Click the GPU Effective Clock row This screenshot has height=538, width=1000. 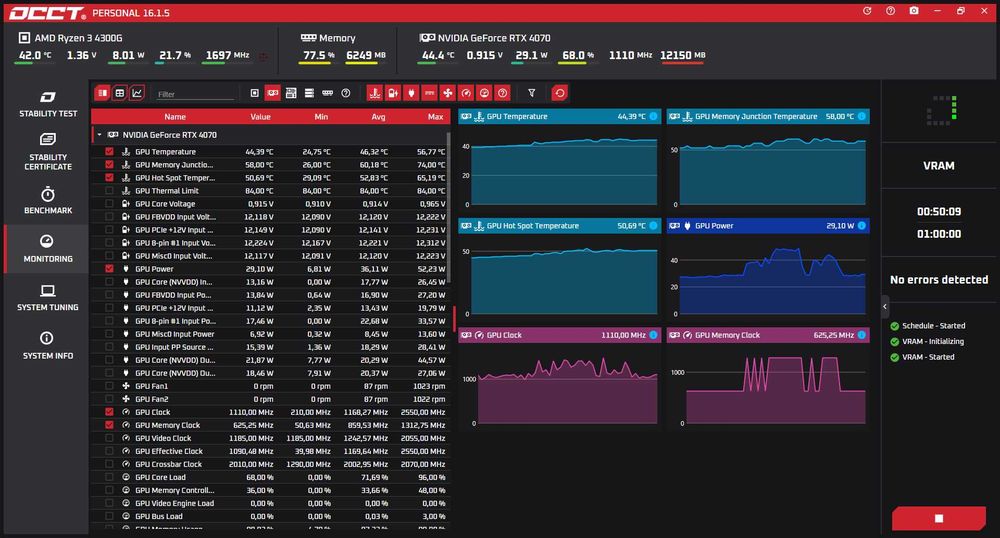pyautogui.click(x=270, y=451)
